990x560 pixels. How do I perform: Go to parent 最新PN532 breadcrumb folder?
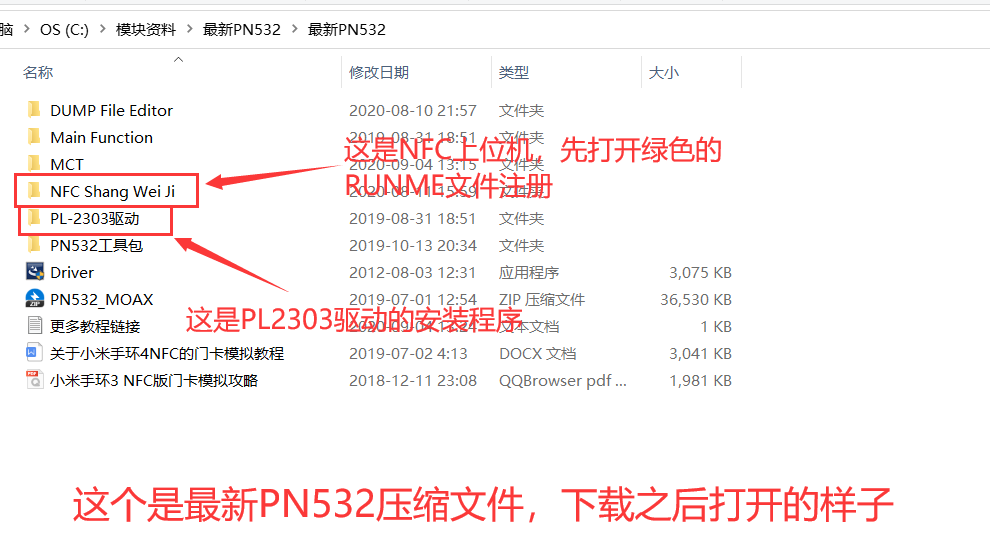(x=242, y=30)
